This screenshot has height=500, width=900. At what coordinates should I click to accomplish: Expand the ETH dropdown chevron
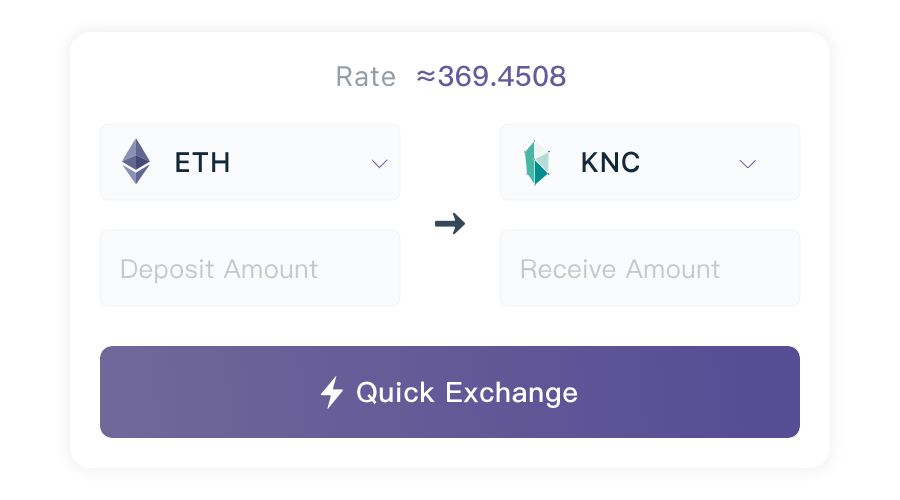[379, 163]
